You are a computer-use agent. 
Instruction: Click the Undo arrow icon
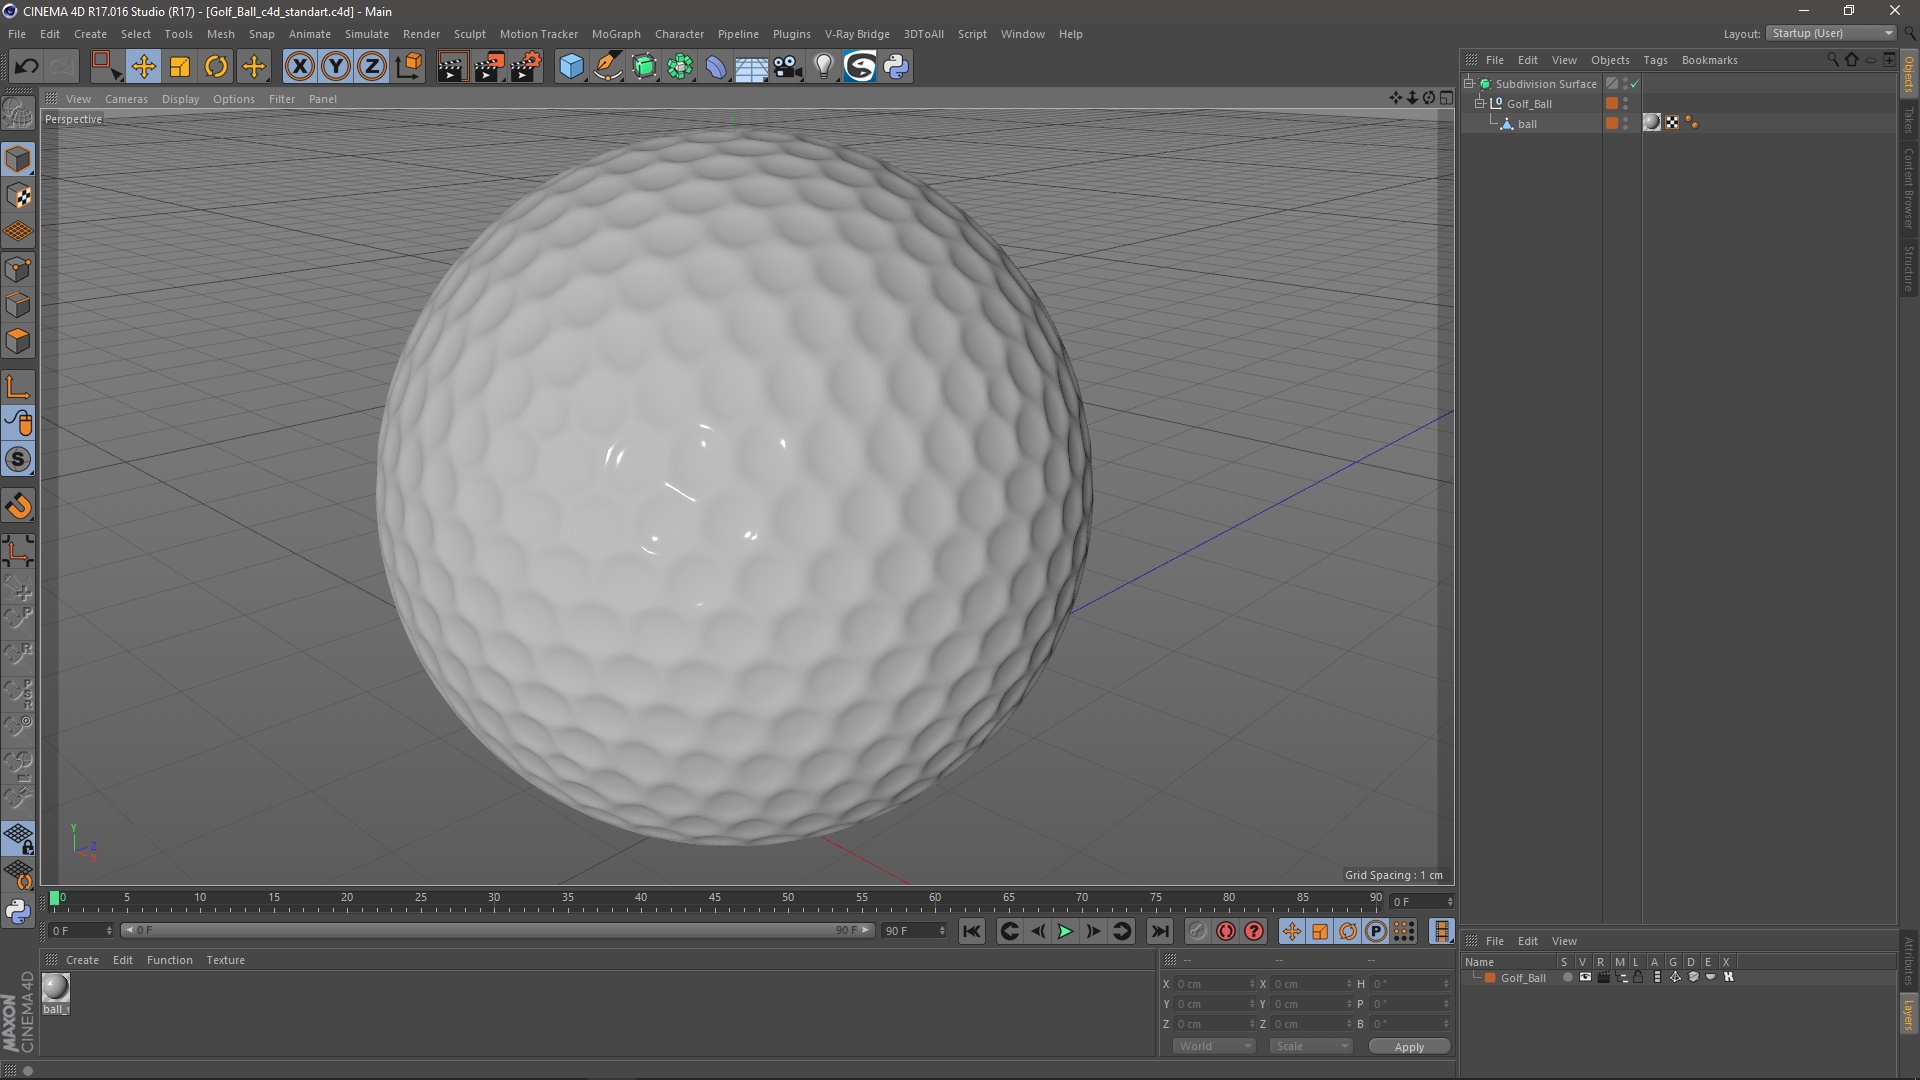coord(26,67)
